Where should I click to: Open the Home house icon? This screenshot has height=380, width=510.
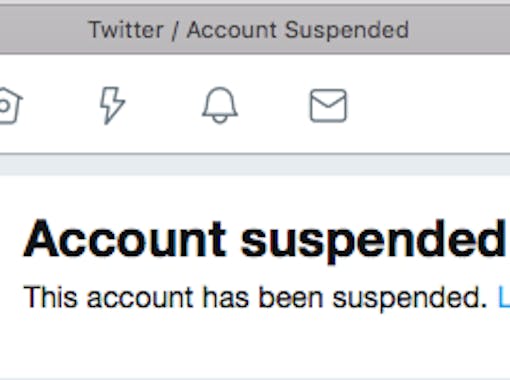(10, 105)
